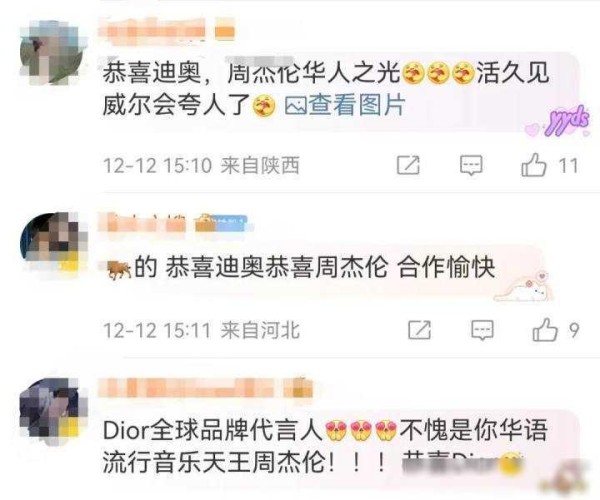Screen dimensions: 600x500
Task: Open first commenter's pixelated avatar
Action: point(52,53)
